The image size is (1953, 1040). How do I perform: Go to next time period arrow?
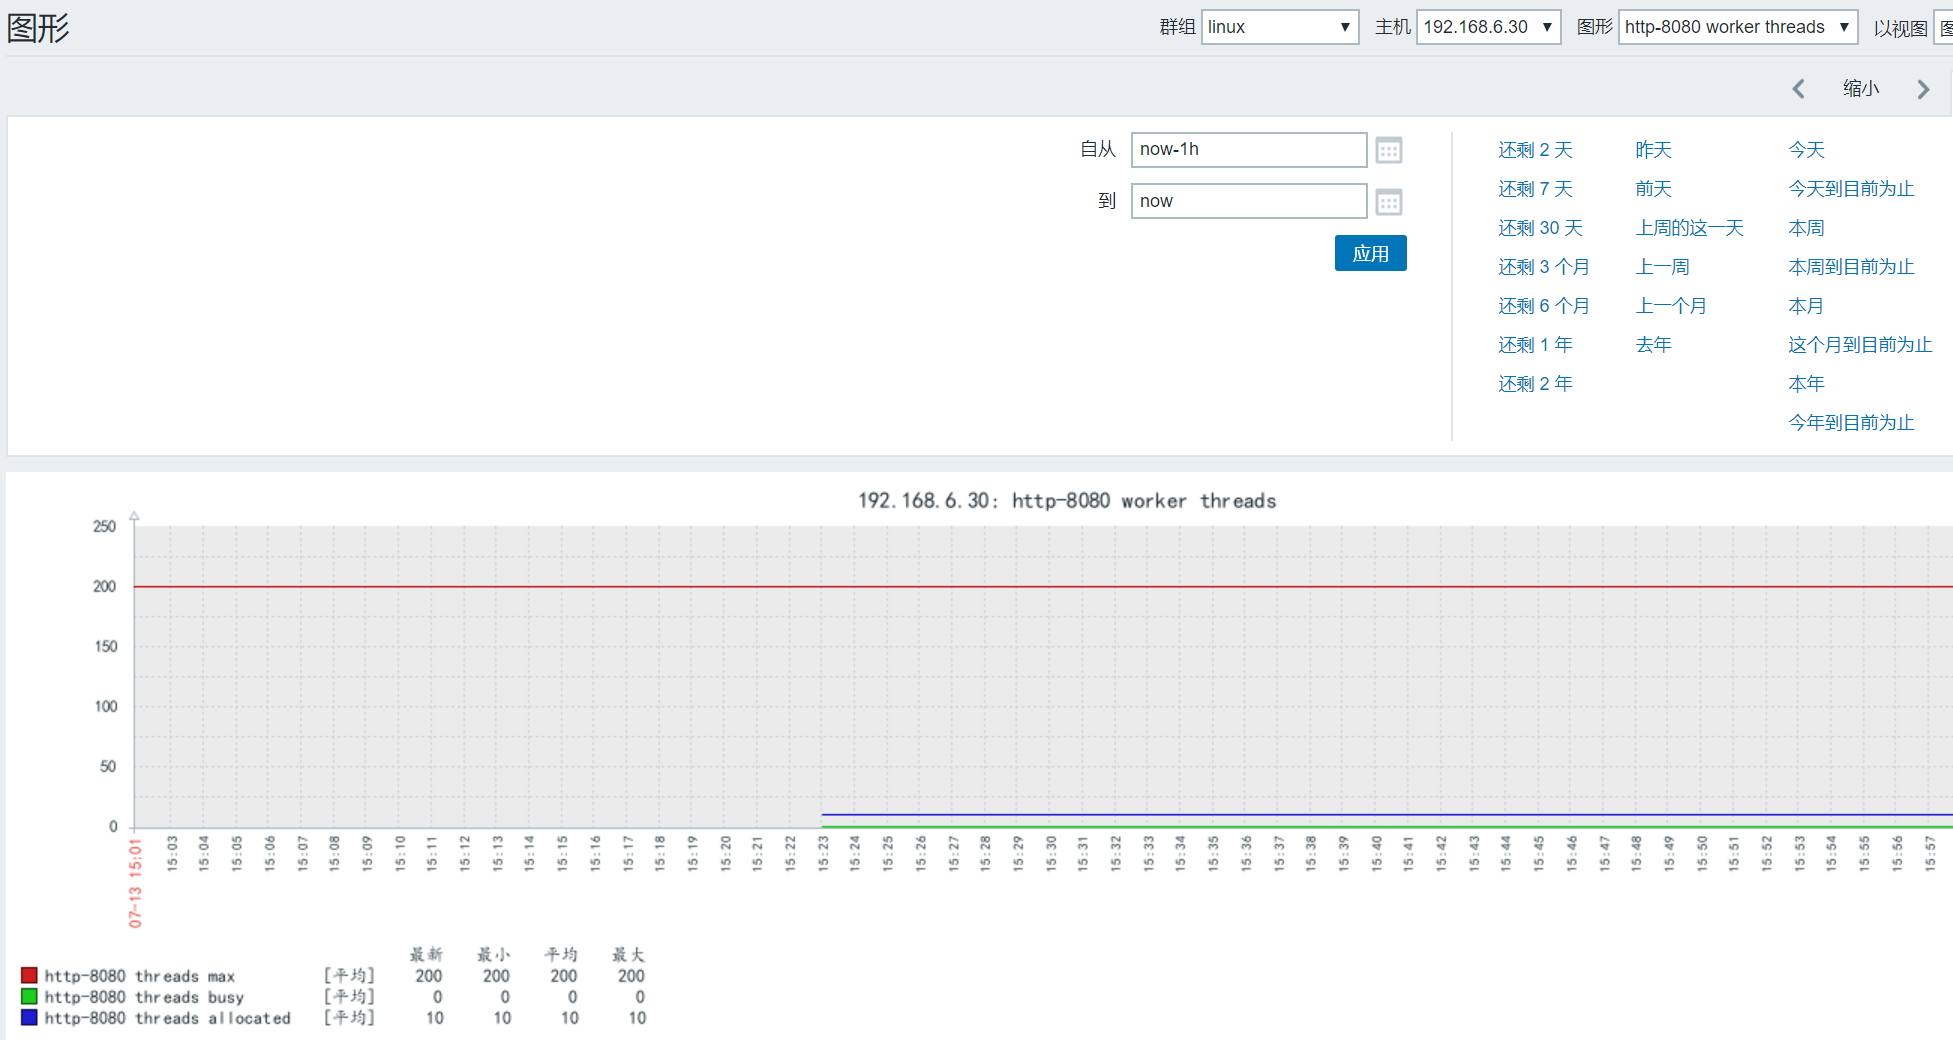pyautogui.click(x=1923, y=89)
